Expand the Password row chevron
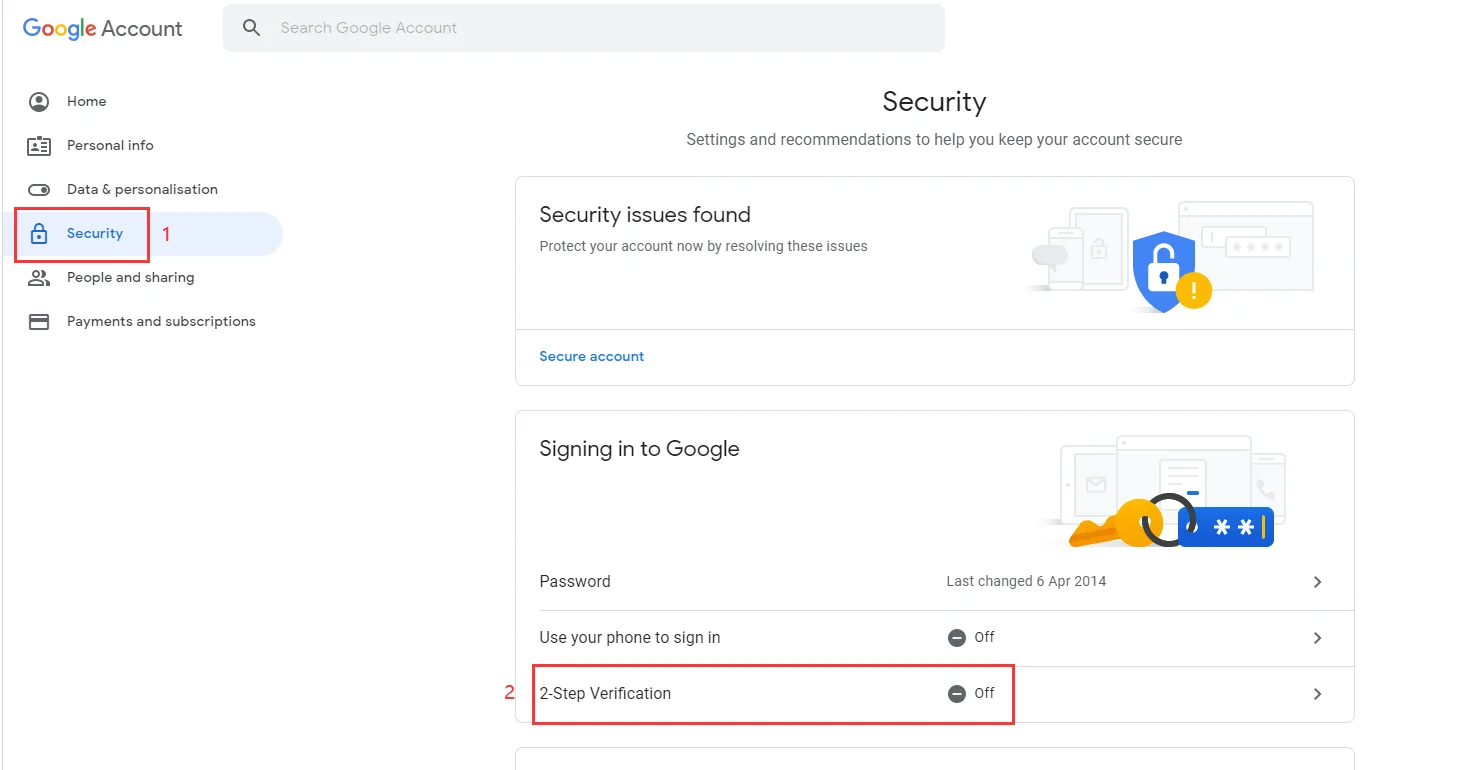The image size is (1467, 770). click(1317, 582)
